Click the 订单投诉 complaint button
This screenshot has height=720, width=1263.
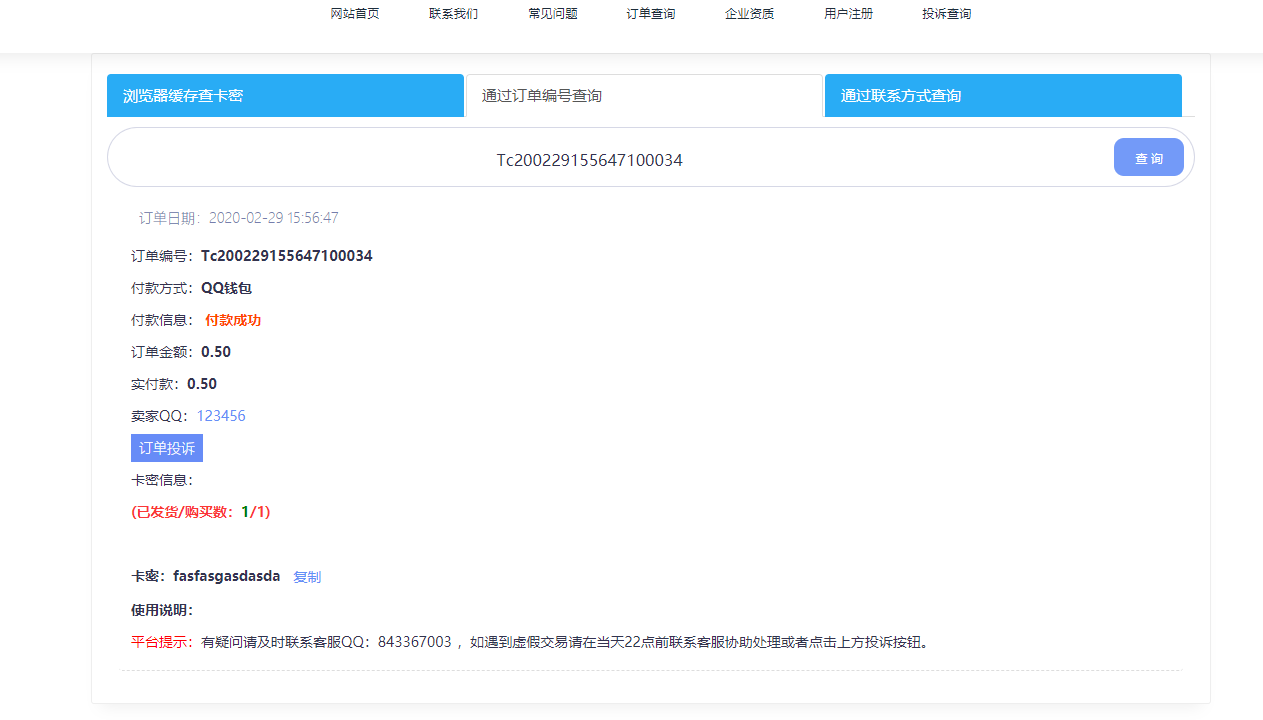[x=167, y=448]
